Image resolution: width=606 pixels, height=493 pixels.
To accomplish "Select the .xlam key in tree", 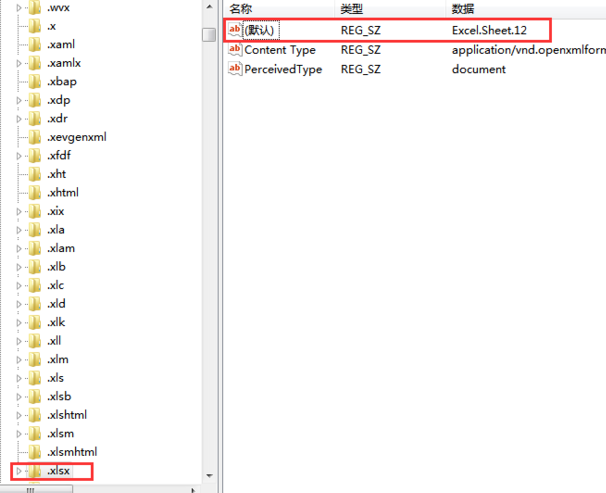I will [x=61, y=248].
